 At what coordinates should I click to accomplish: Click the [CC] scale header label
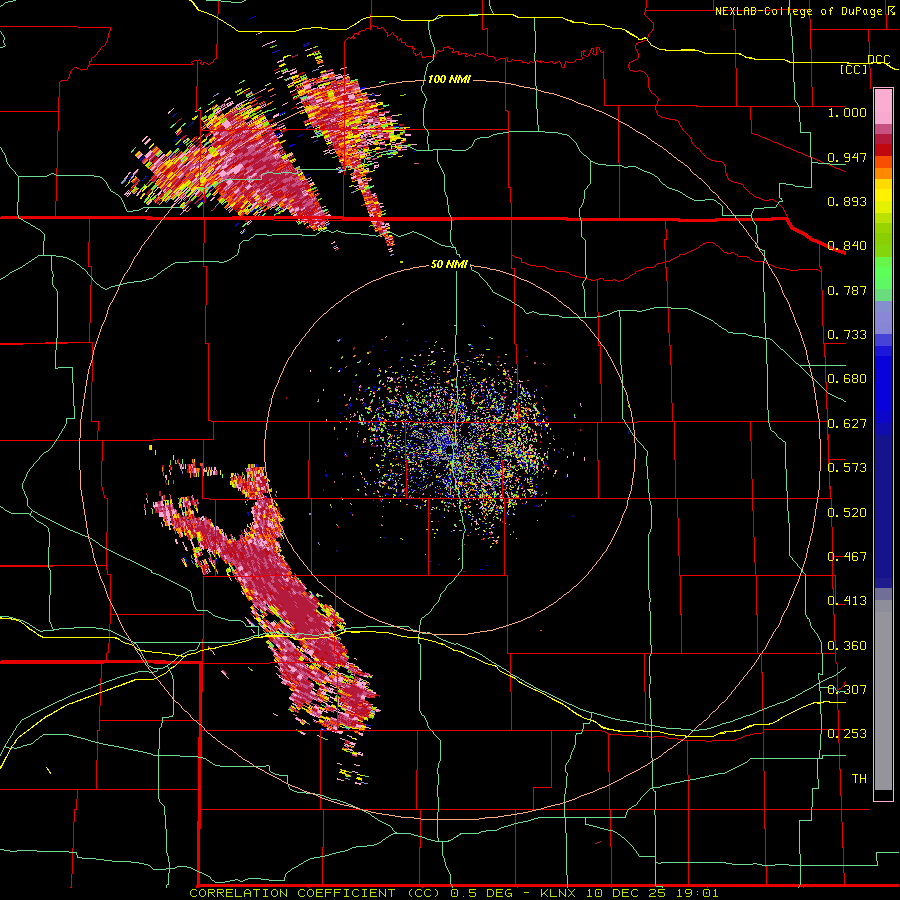(854, 69)
